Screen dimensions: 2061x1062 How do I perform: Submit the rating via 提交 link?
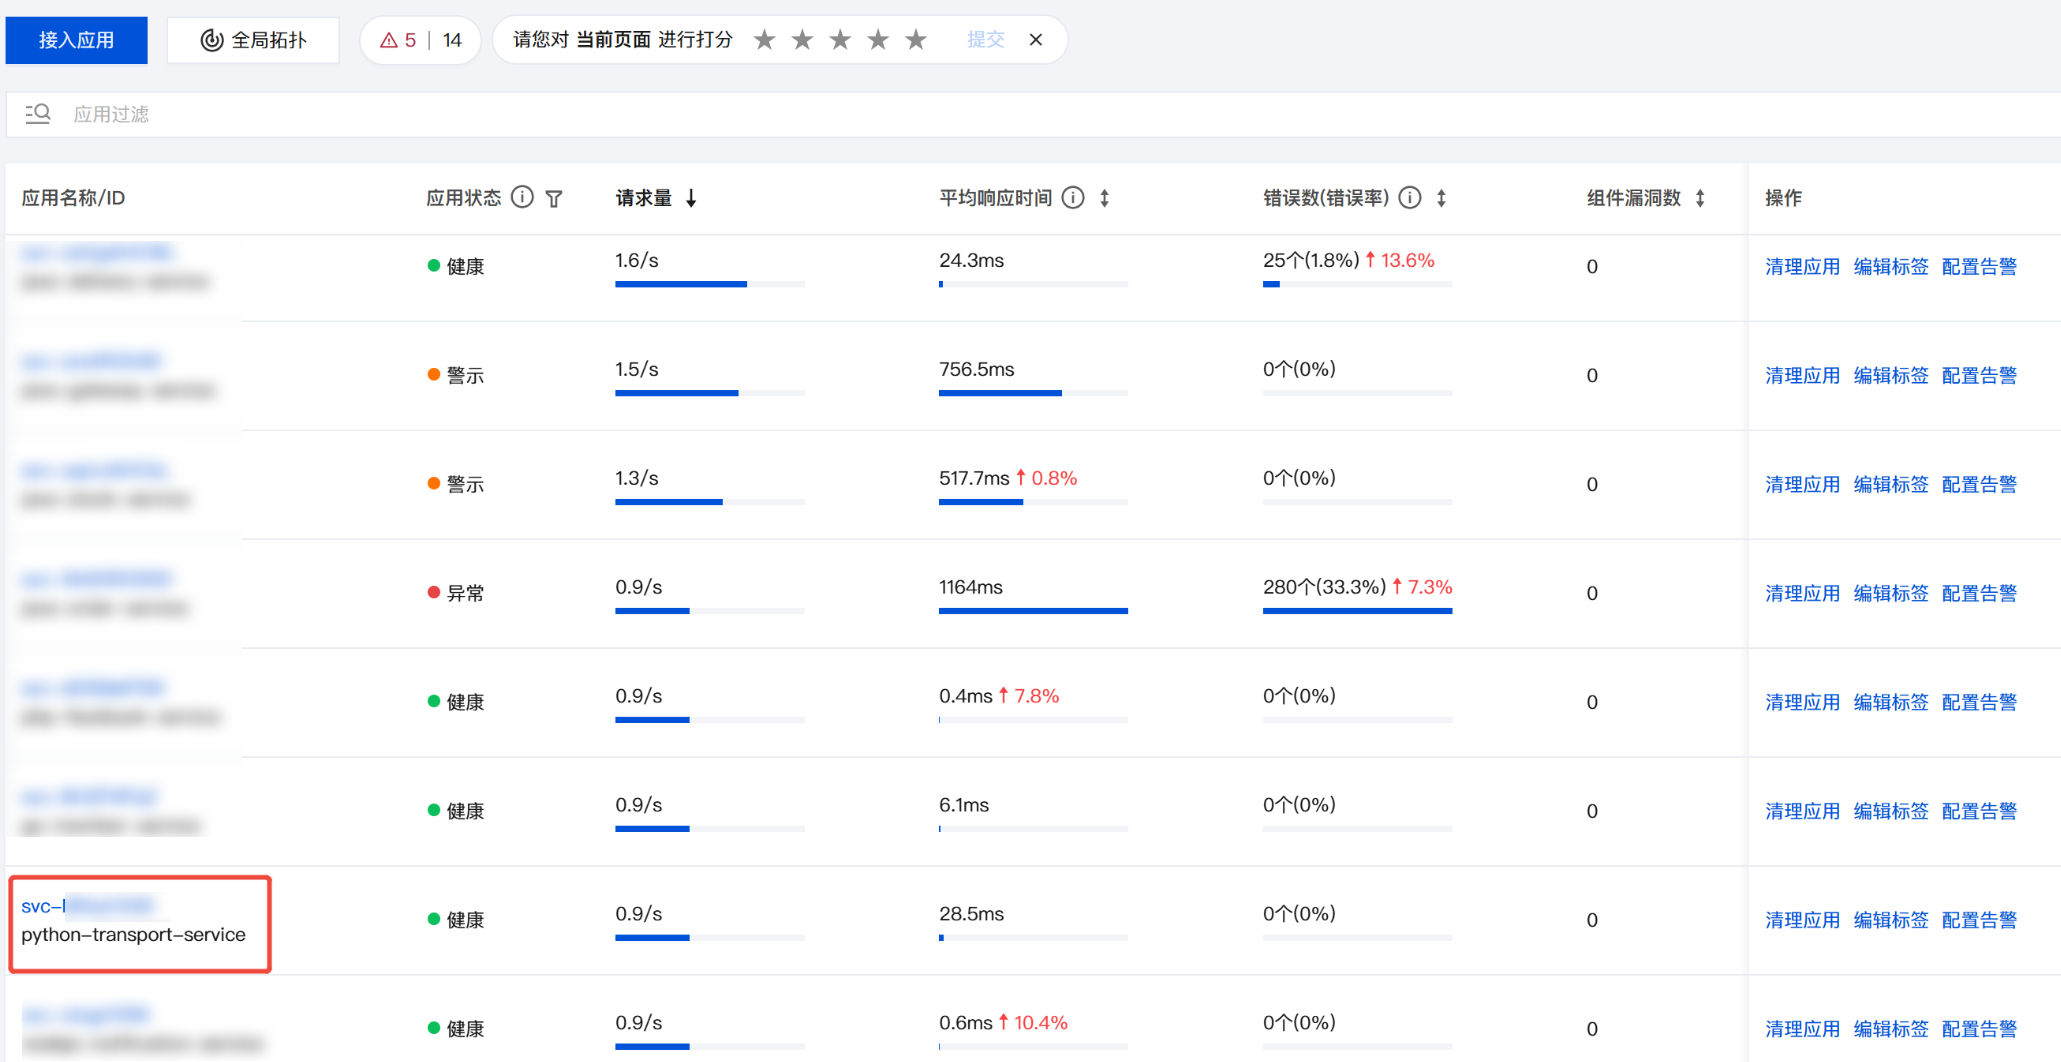[985, 40]
